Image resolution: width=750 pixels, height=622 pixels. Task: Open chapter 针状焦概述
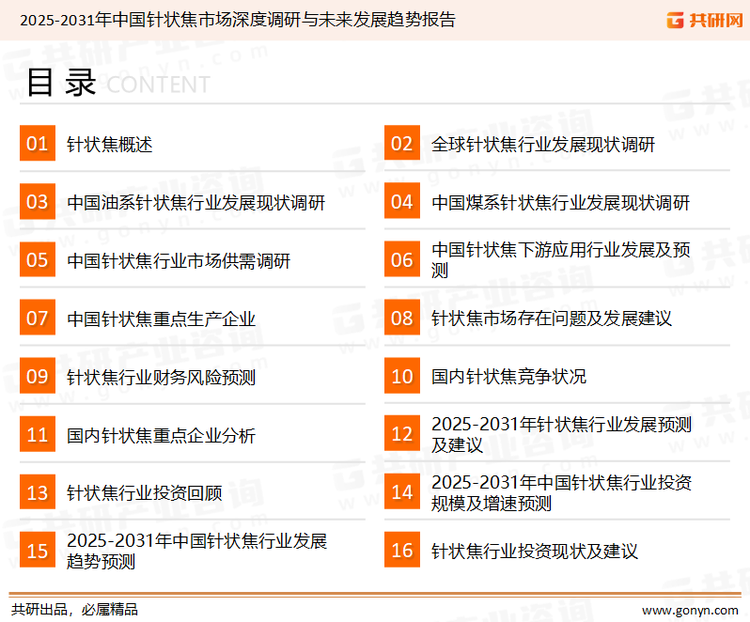(110, 144)
